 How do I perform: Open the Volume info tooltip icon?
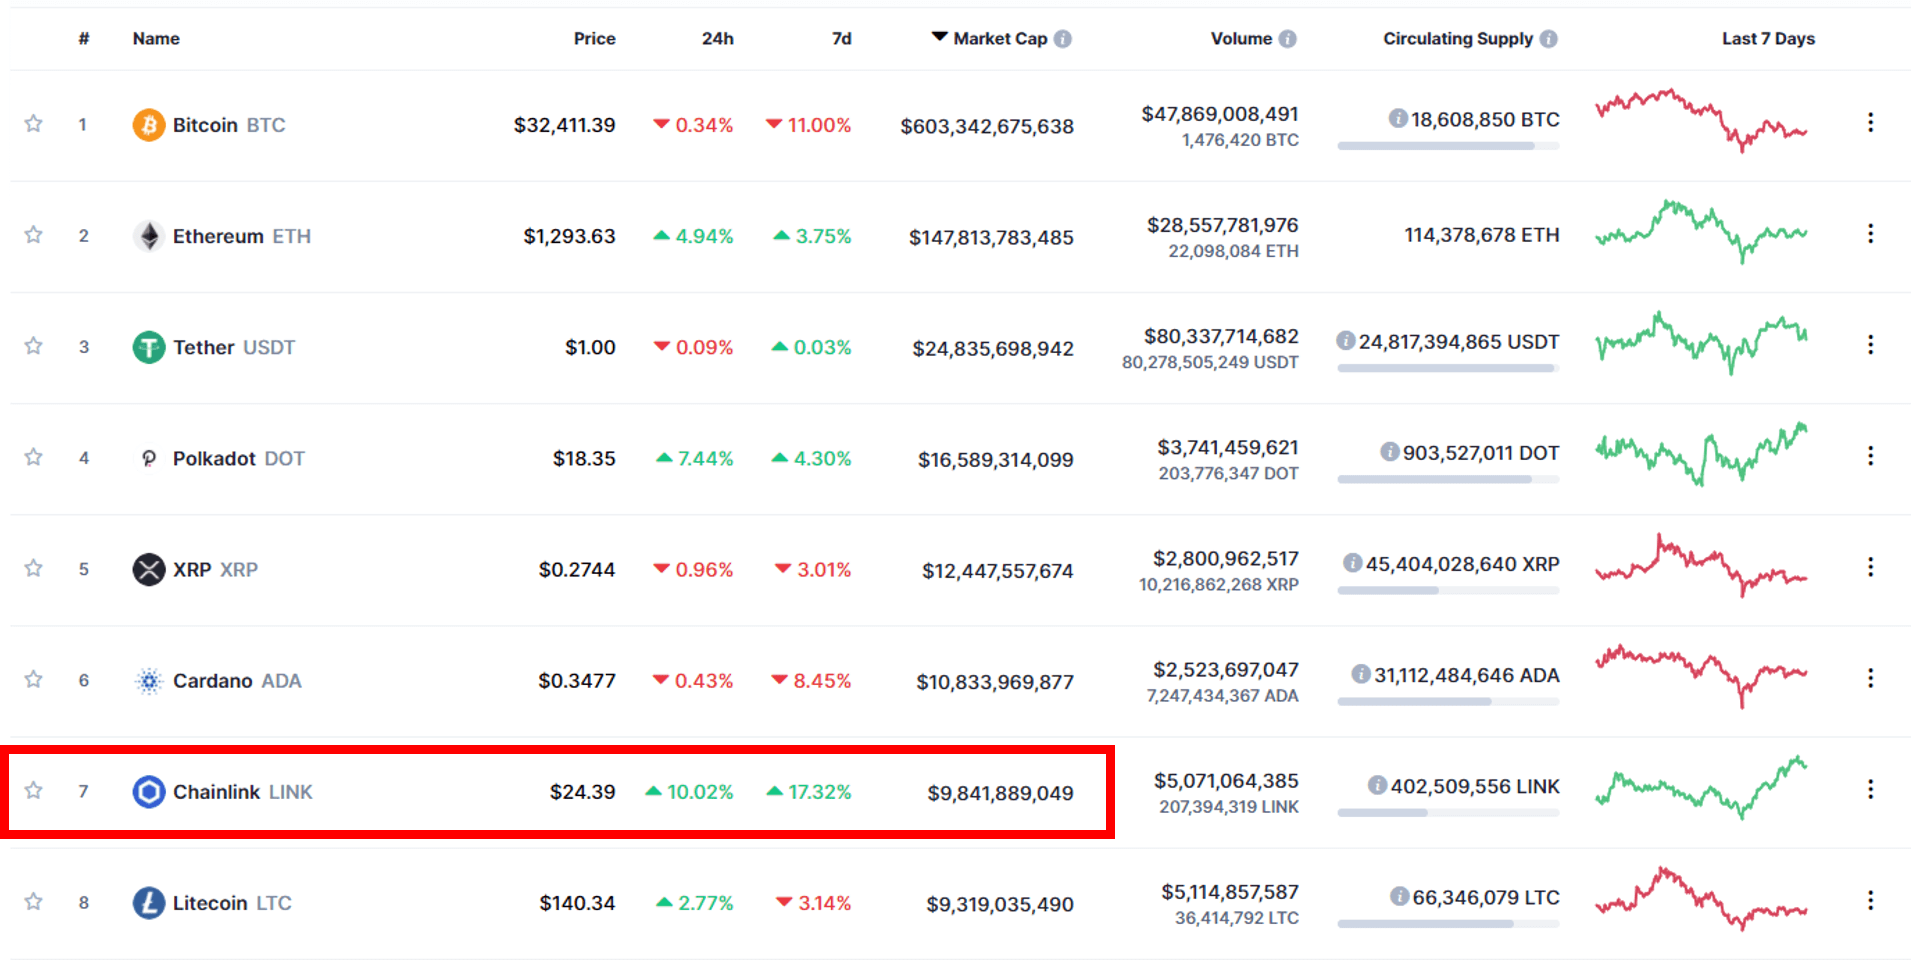point(1288,39)
